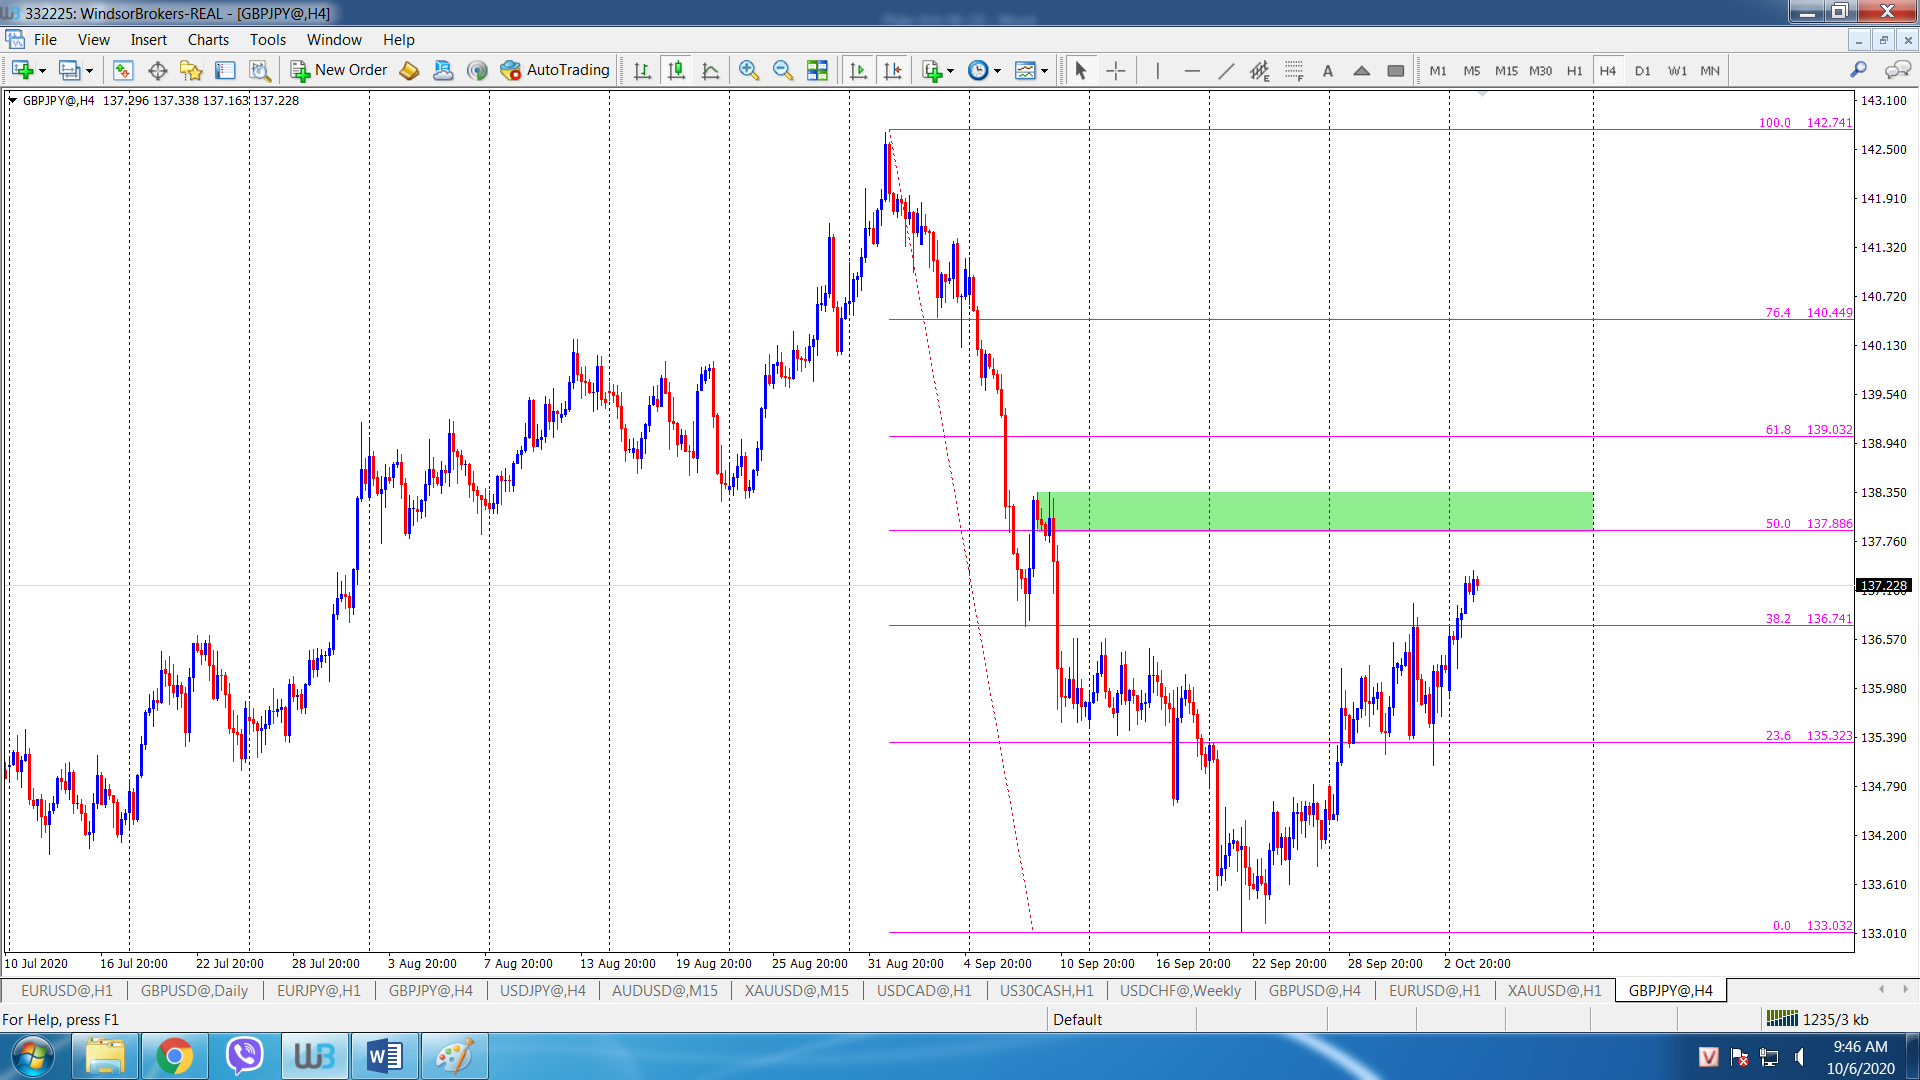
Task: Open Word from the taskbar
Action: pyautogui.click(x=384, y=1056)
